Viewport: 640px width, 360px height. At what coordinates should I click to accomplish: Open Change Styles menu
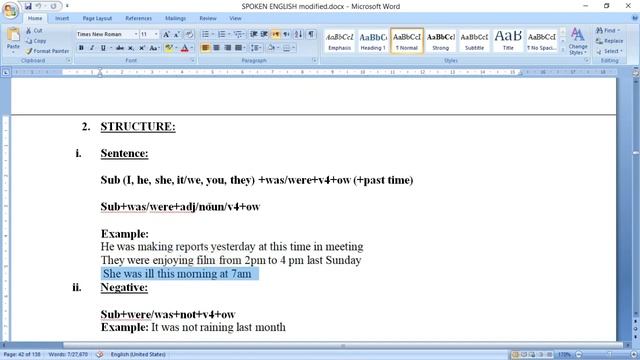578,41
